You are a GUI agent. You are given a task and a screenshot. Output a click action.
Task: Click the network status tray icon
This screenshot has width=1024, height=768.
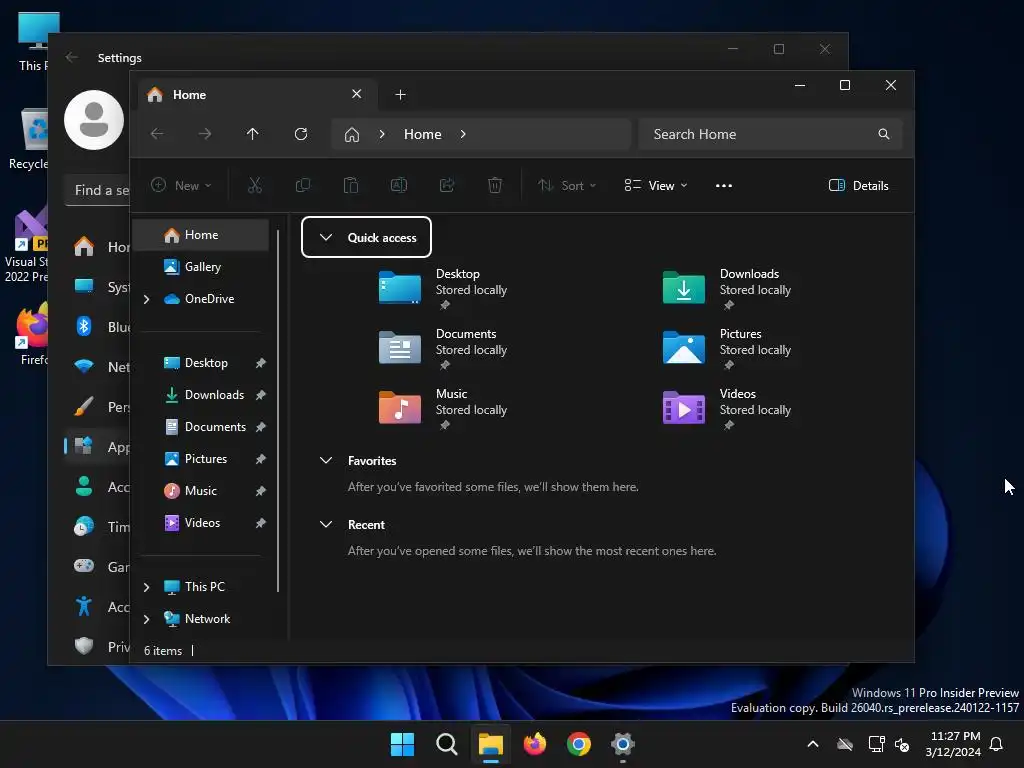[x=876, y=744]
